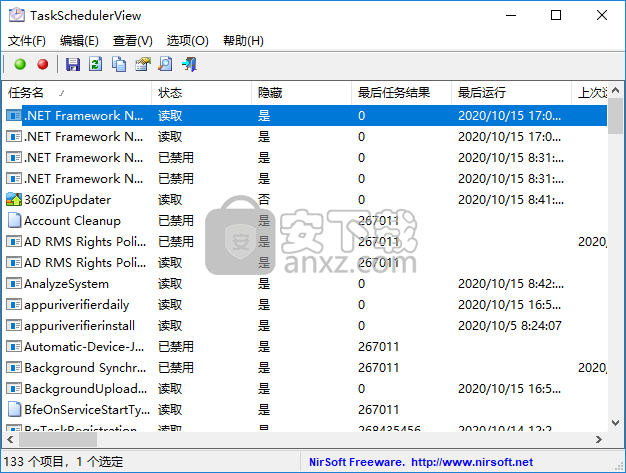Open the 选项(O) menu
The width and height of the screenshot is (626, 473).
click(187, 41)
